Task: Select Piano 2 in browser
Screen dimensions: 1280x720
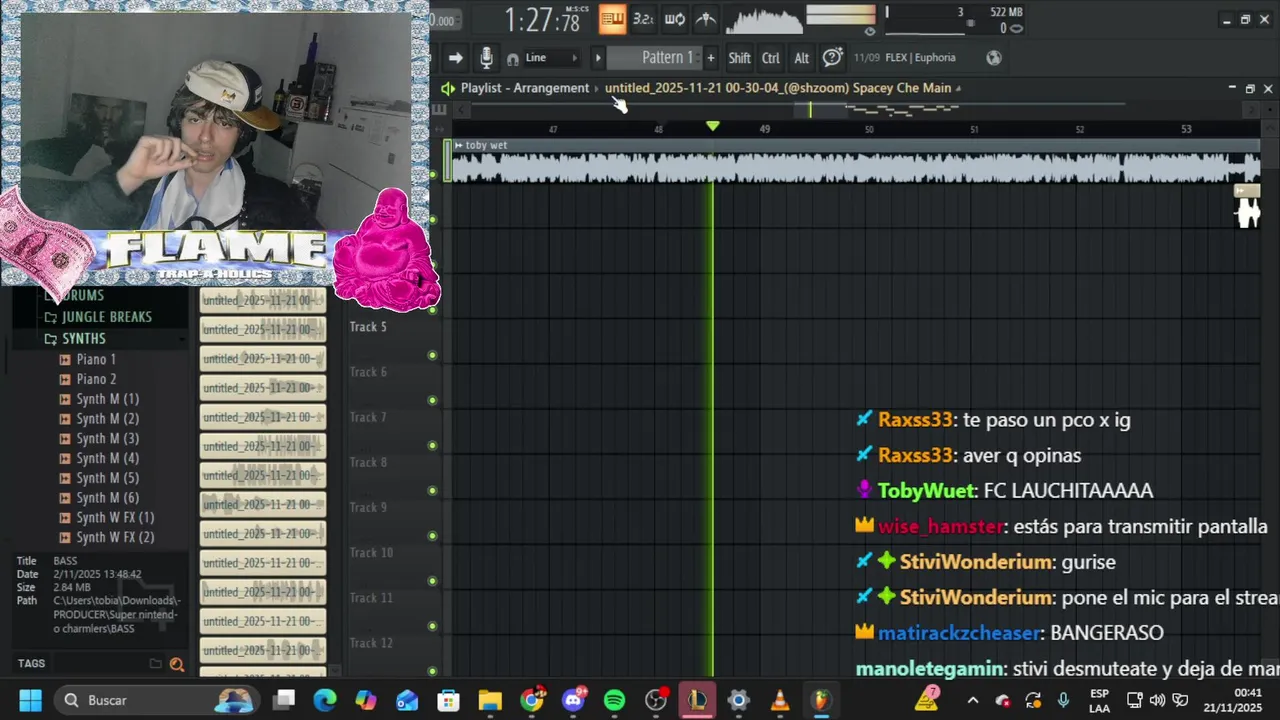Action: [96, 379]
